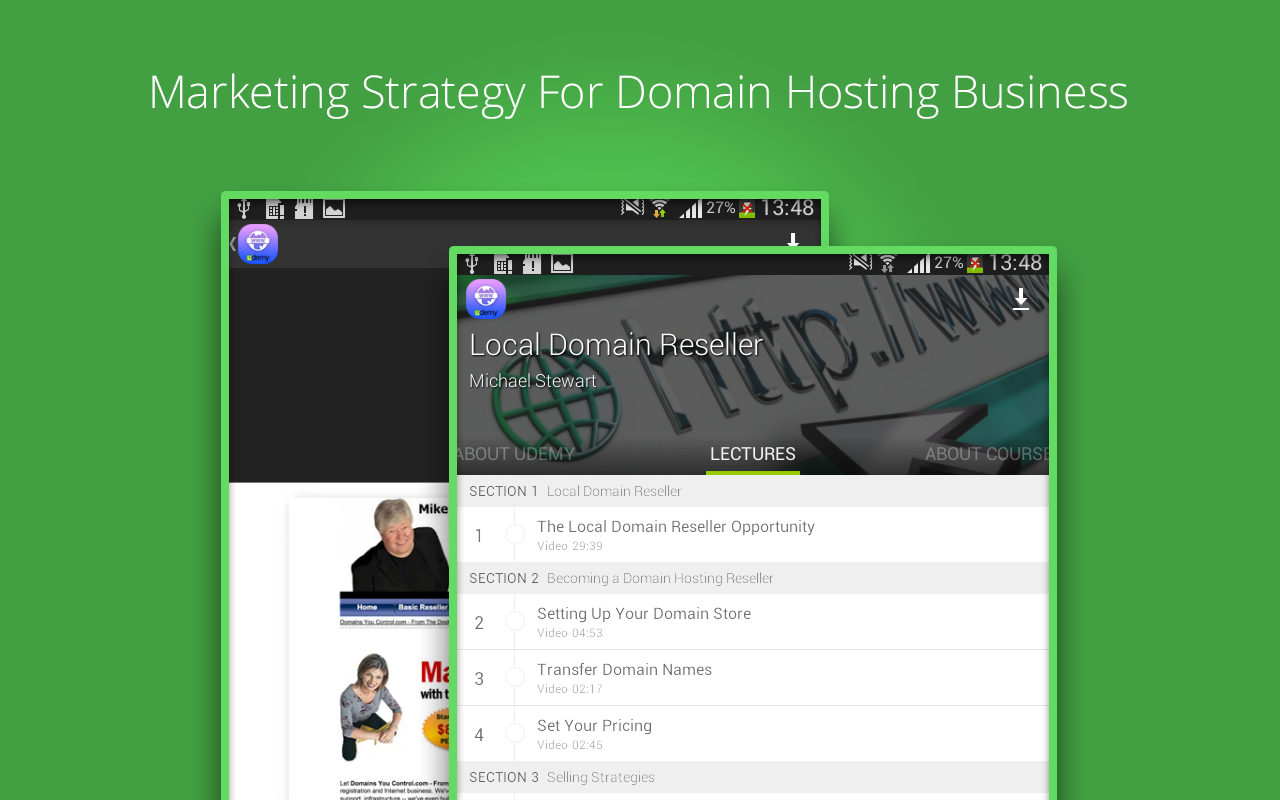Tap the Home link in back screen web page

coord(367,607)
